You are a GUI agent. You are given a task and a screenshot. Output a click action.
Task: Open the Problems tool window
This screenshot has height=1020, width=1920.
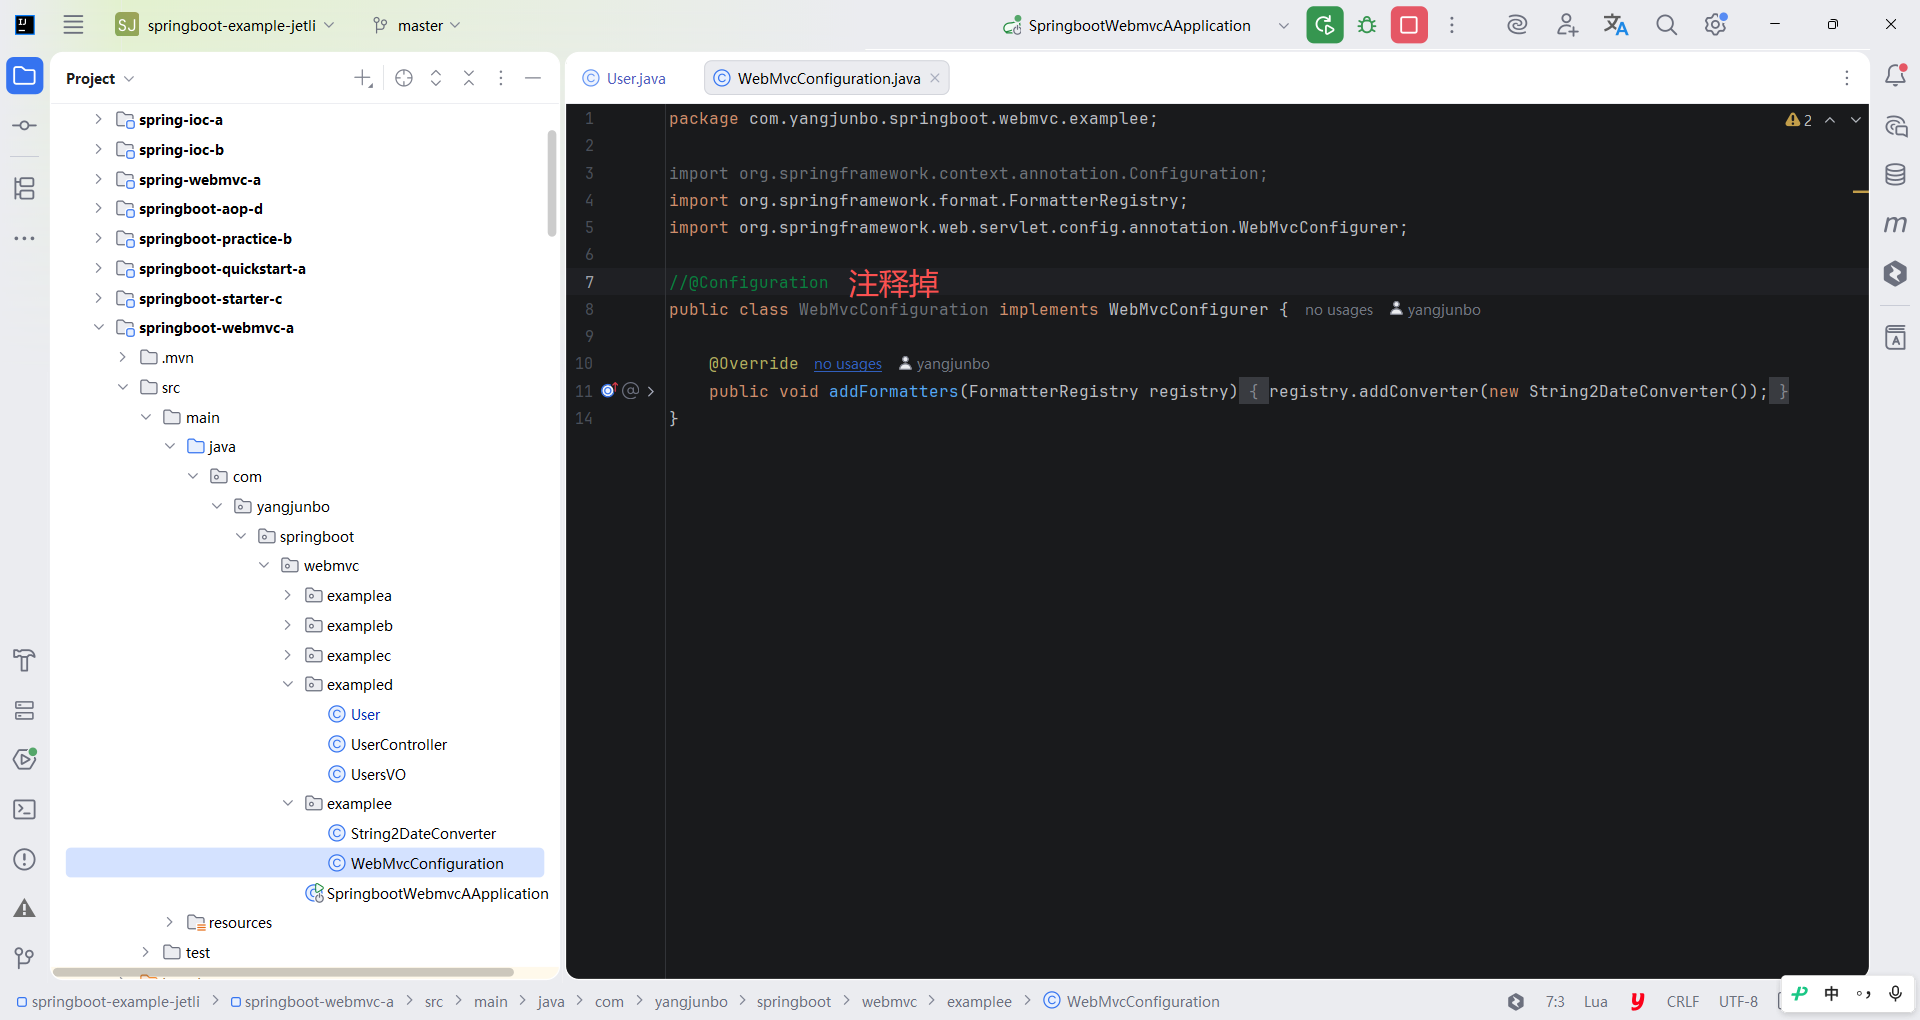pos(25,859)
